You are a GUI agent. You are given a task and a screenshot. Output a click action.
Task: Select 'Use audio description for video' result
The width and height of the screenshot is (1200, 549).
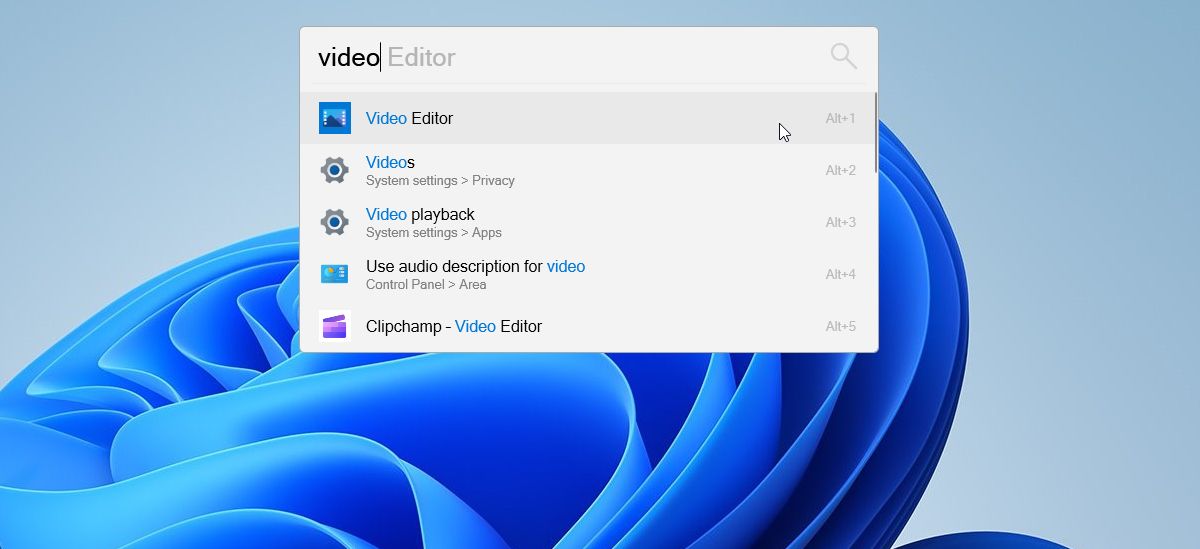pyautogui.click(x=588, y=274)
